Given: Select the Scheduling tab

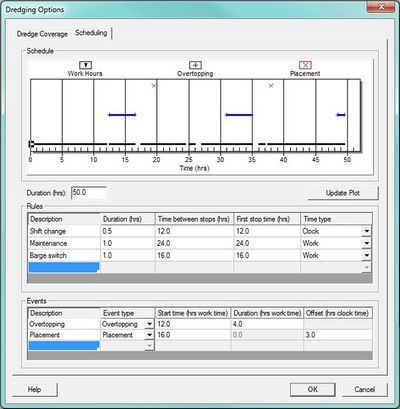Looking at the screenshot, I should pyautogui.click(x=91, y=33).
